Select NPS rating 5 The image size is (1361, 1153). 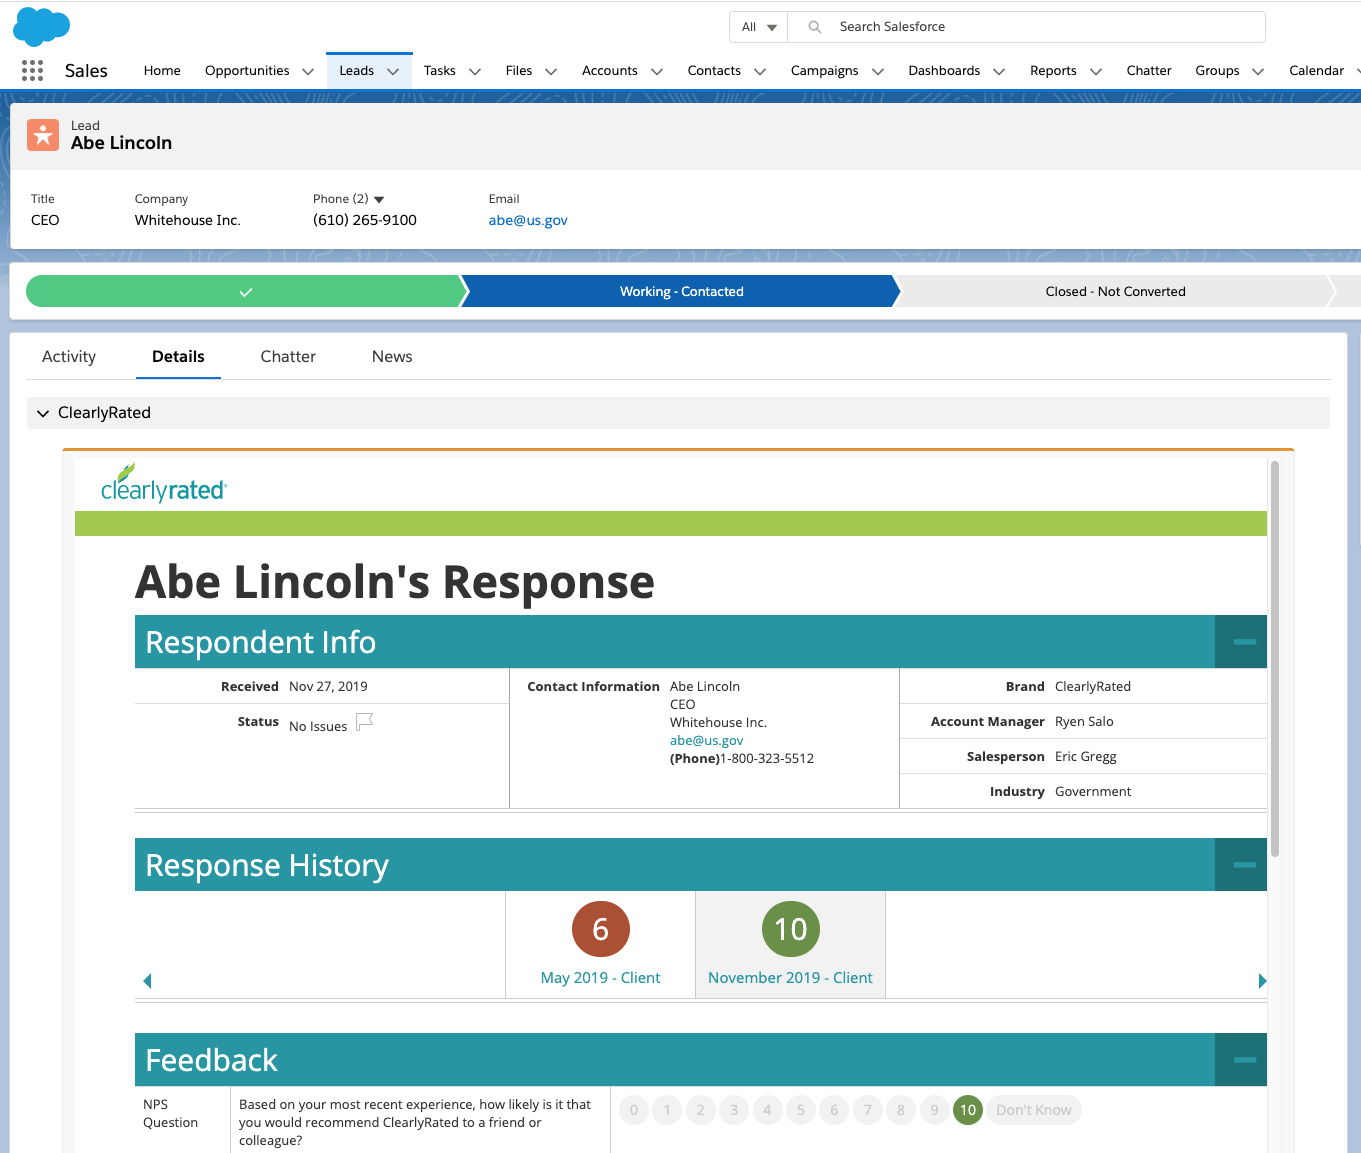click(801, 1110)
